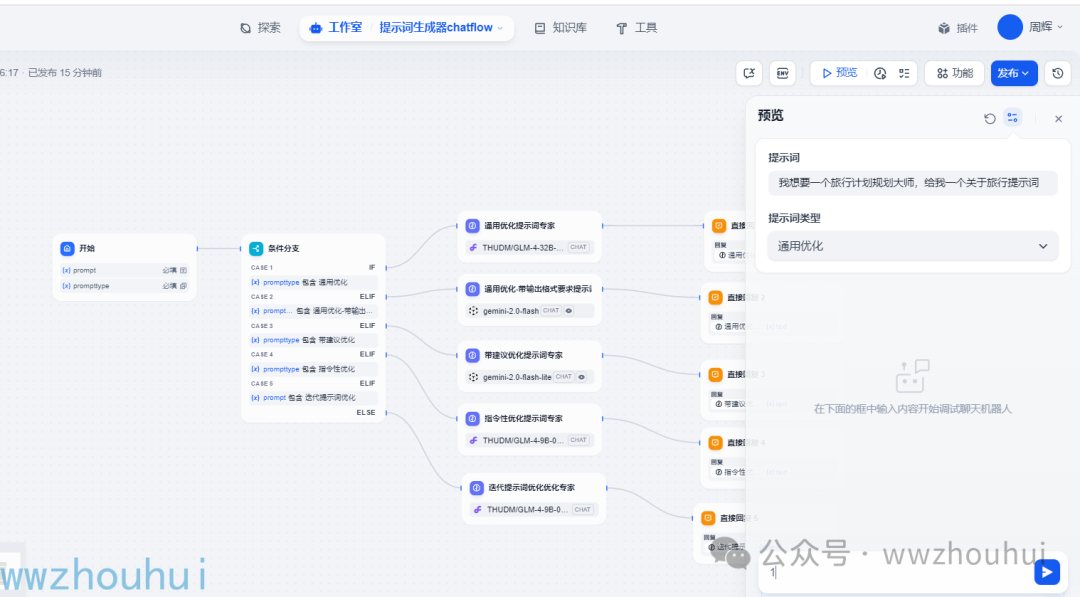Open the 插件 plugins page
1080x597 pixels.
958,28
